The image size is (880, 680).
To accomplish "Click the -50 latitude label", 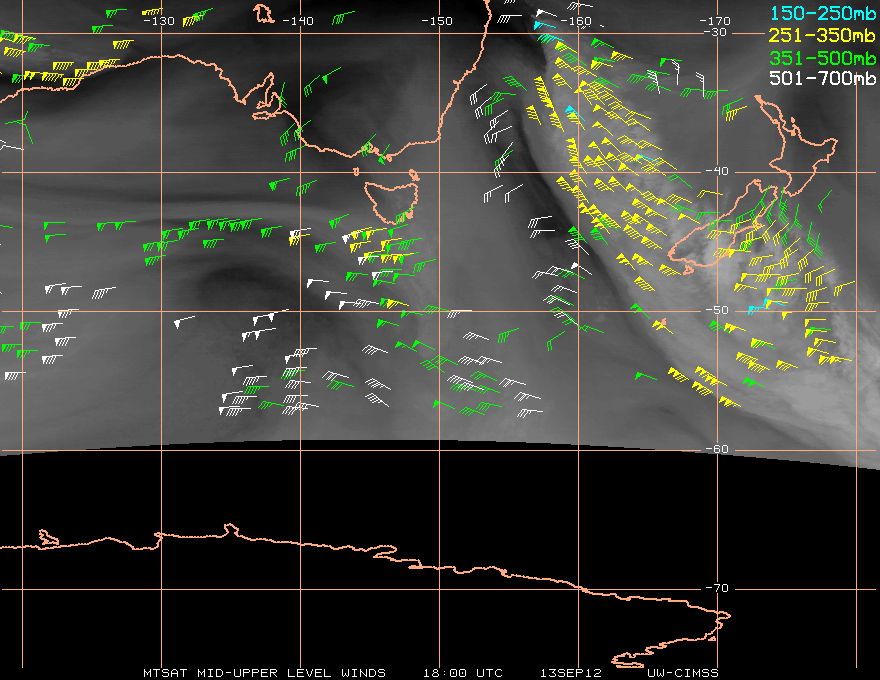I will point(717,310).
